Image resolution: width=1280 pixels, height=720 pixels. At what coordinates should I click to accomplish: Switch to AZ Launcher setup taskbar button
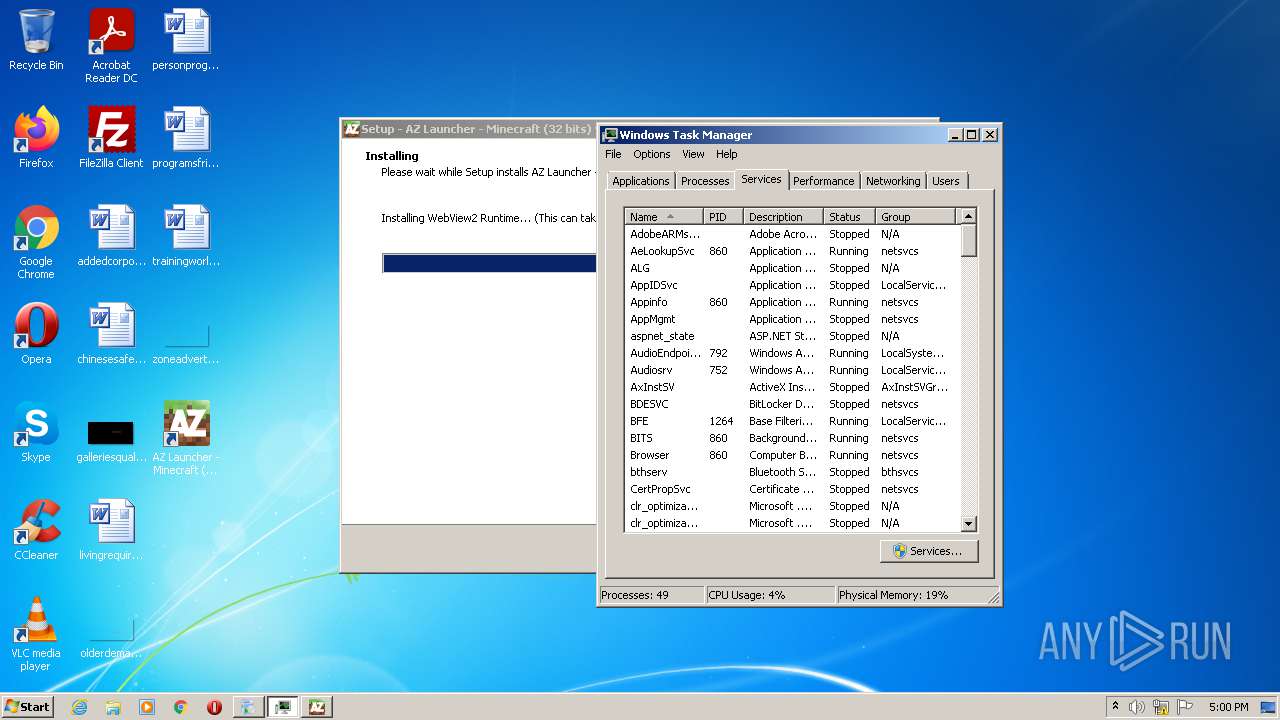pyautogui.click(x=316, y=707)
